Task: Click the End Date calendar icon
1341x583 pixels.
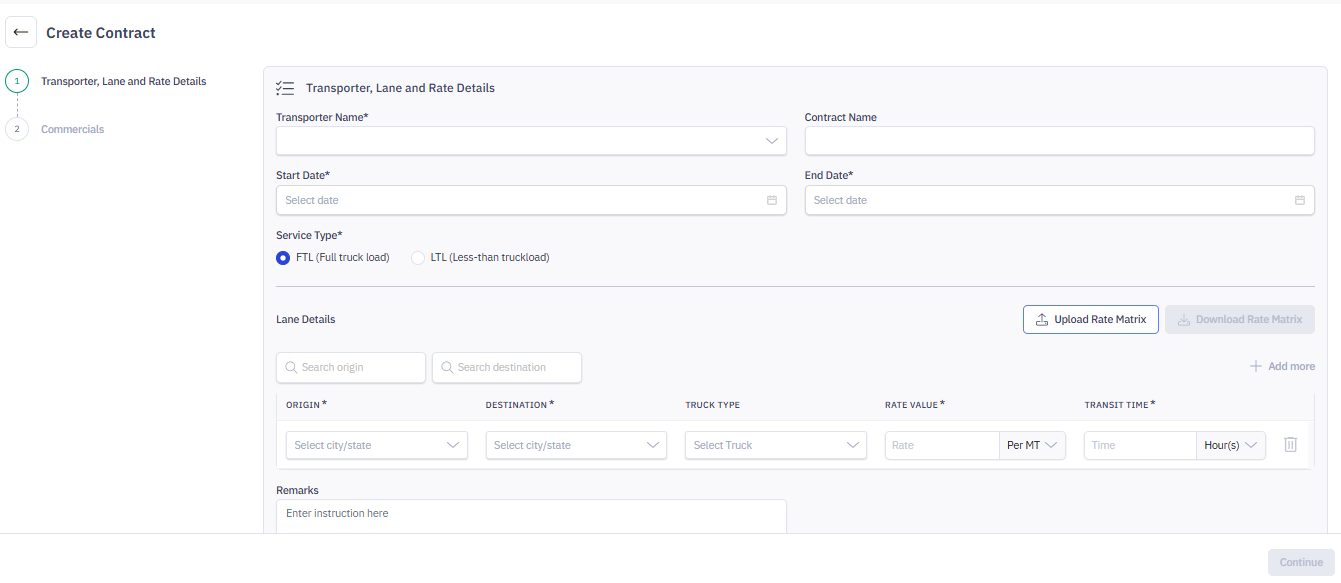Action: click(x=1300, y=200)
